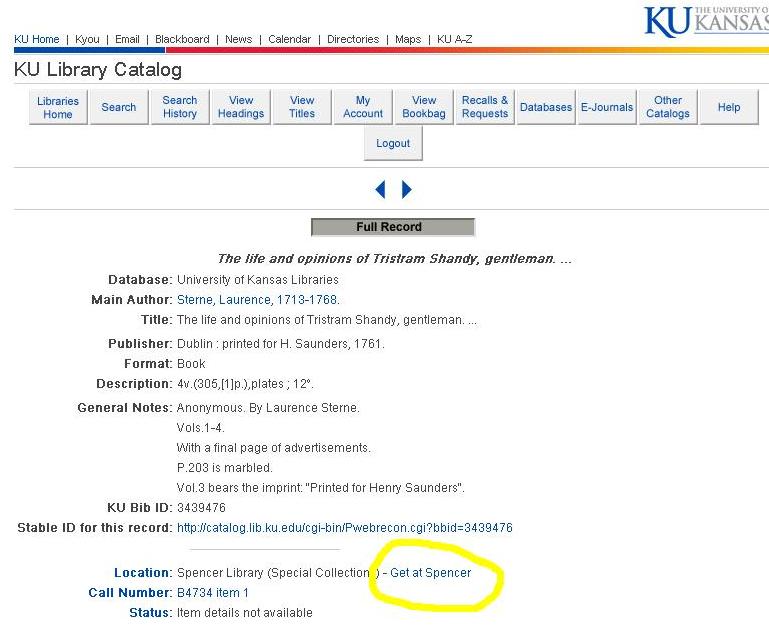Open View Titles
Viewport: 769px width, 631px height.
pyautogui.click(x=302, y=107)
